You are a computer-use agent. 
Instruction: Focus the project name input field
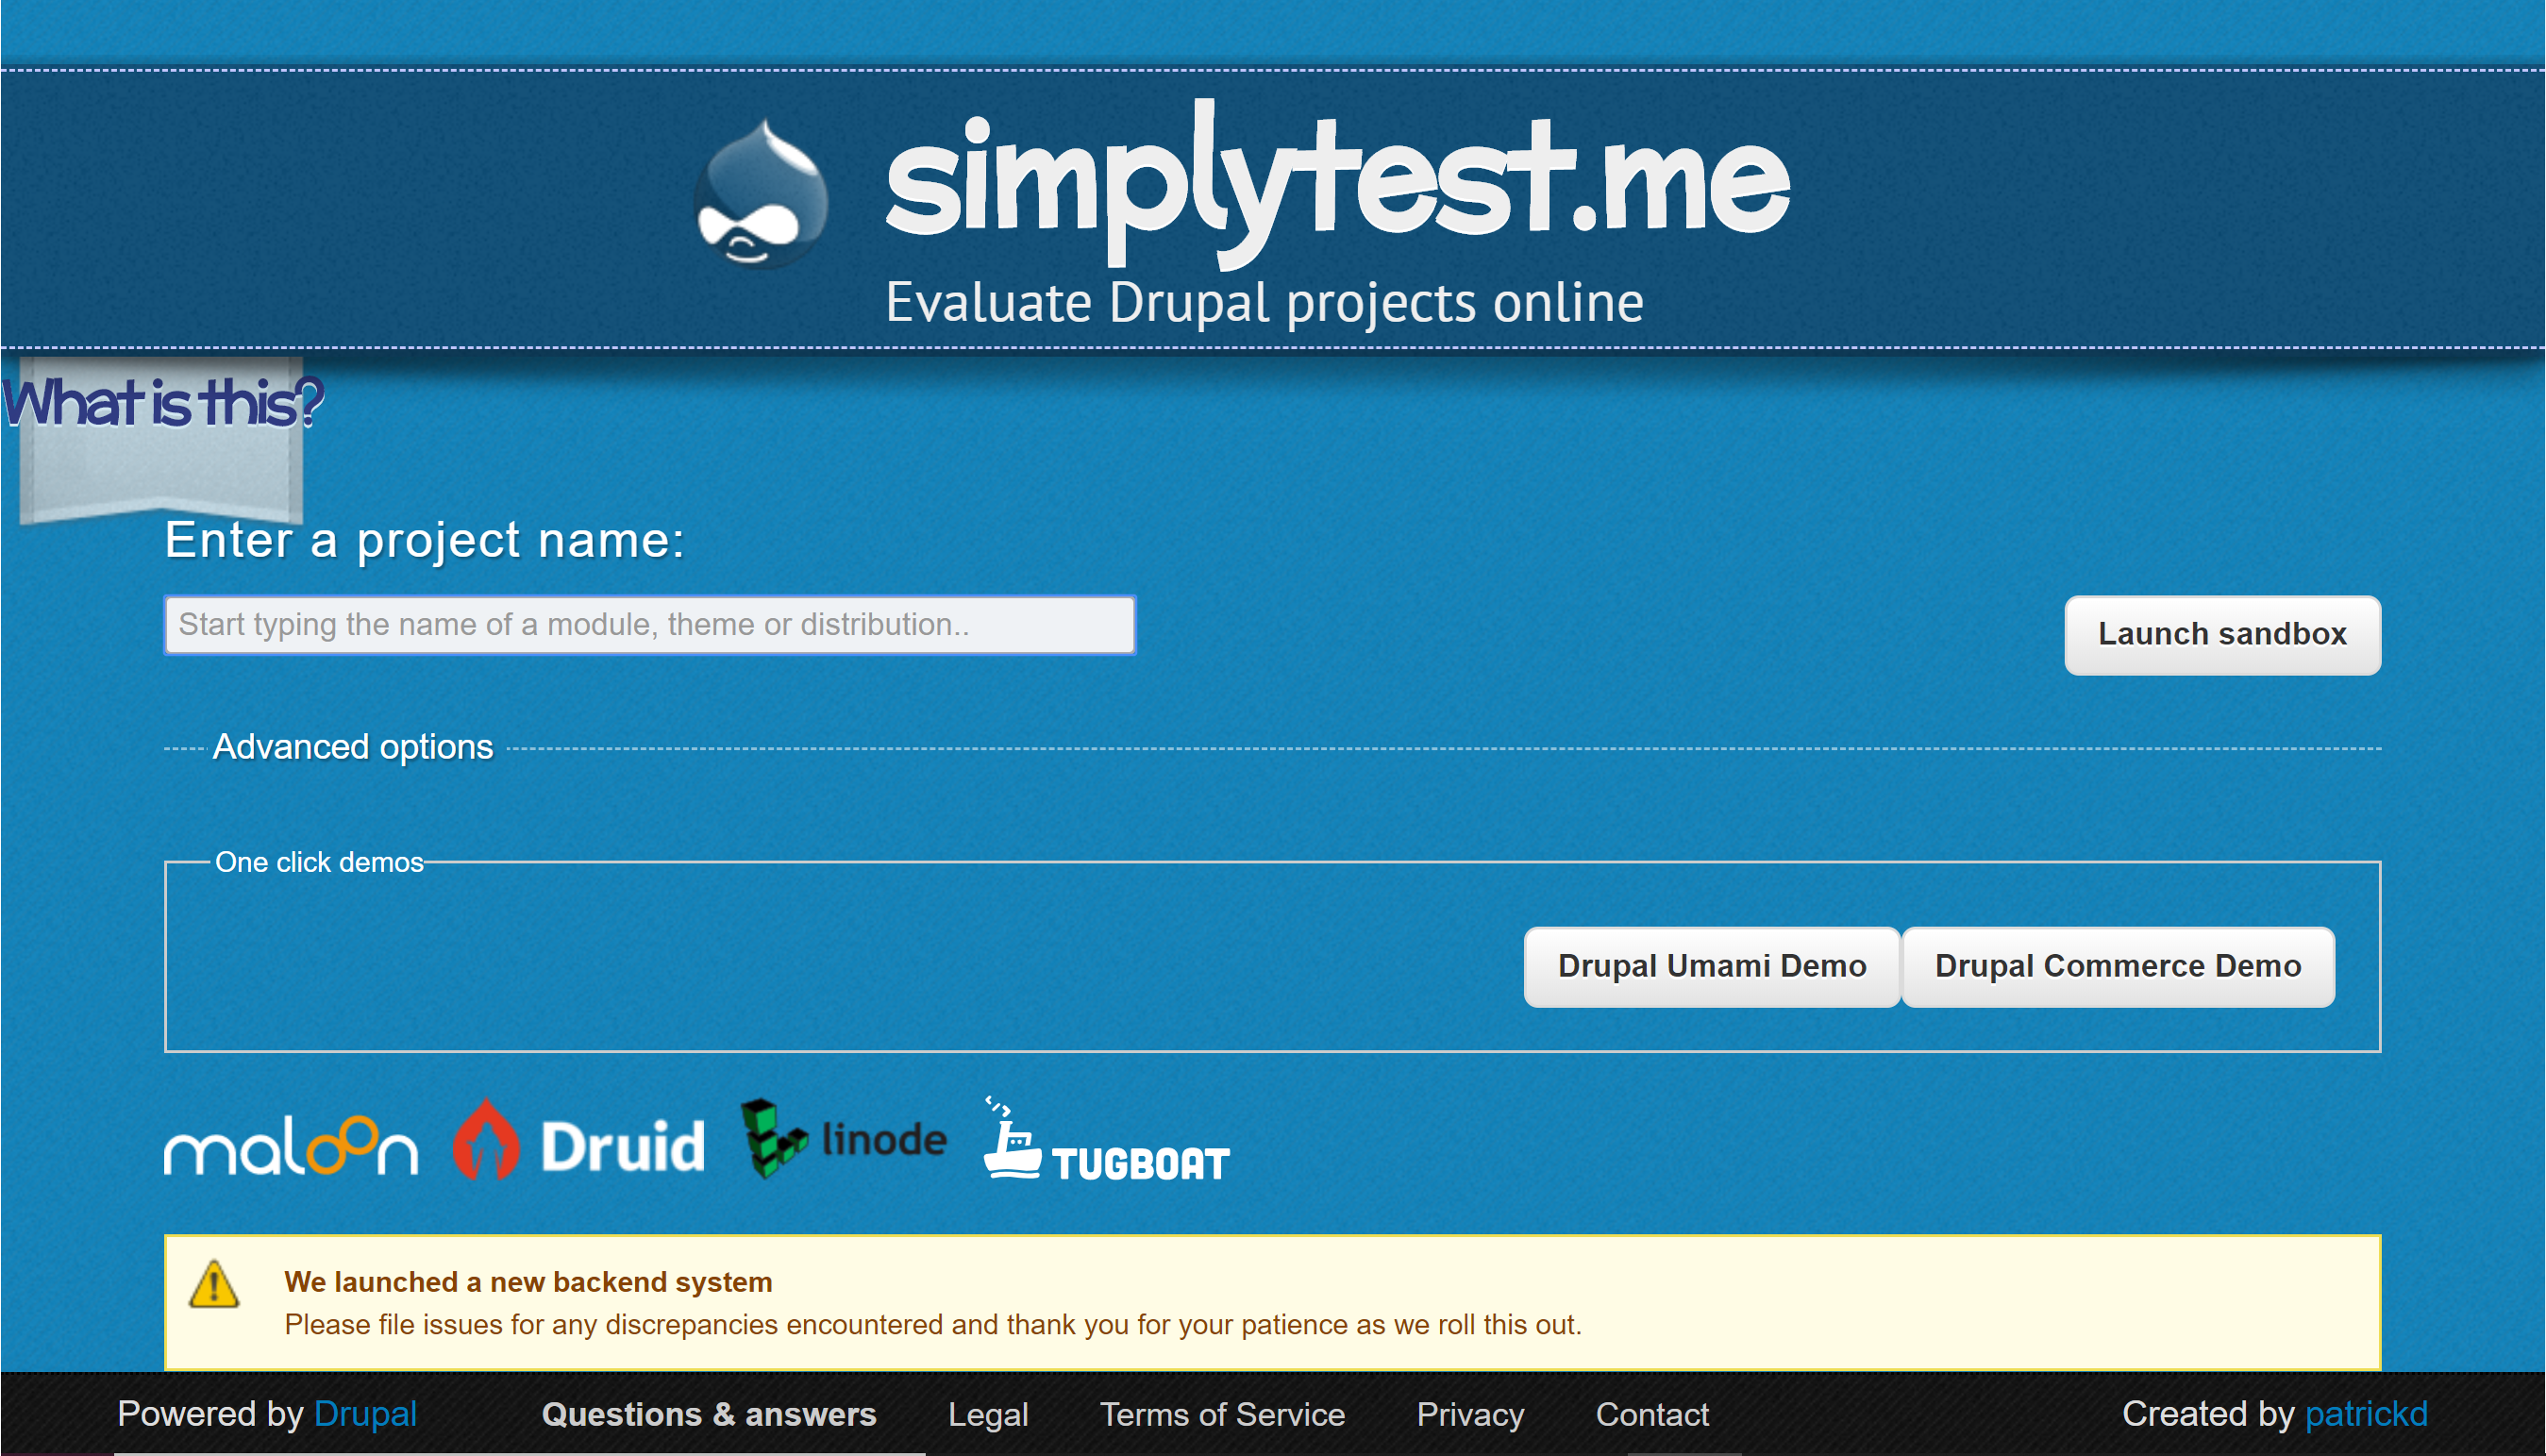[x=649, y=625]
